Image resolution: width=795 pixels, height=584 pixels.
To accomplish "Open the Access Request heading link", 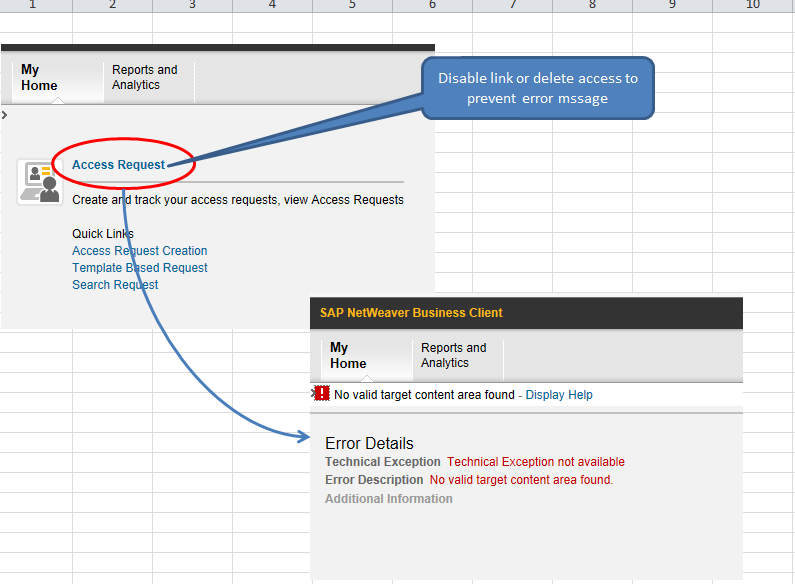I will [118, 165].
